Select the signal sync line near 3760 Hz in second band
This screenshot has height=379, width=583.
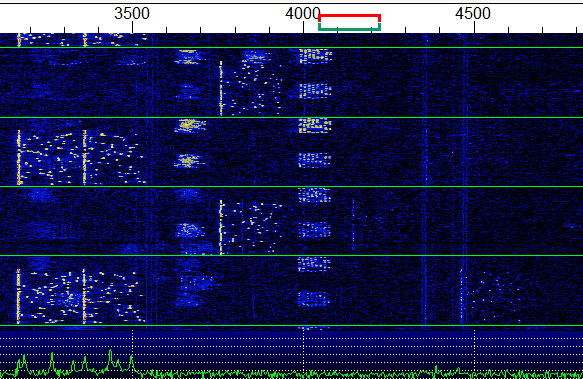[221, 88]
